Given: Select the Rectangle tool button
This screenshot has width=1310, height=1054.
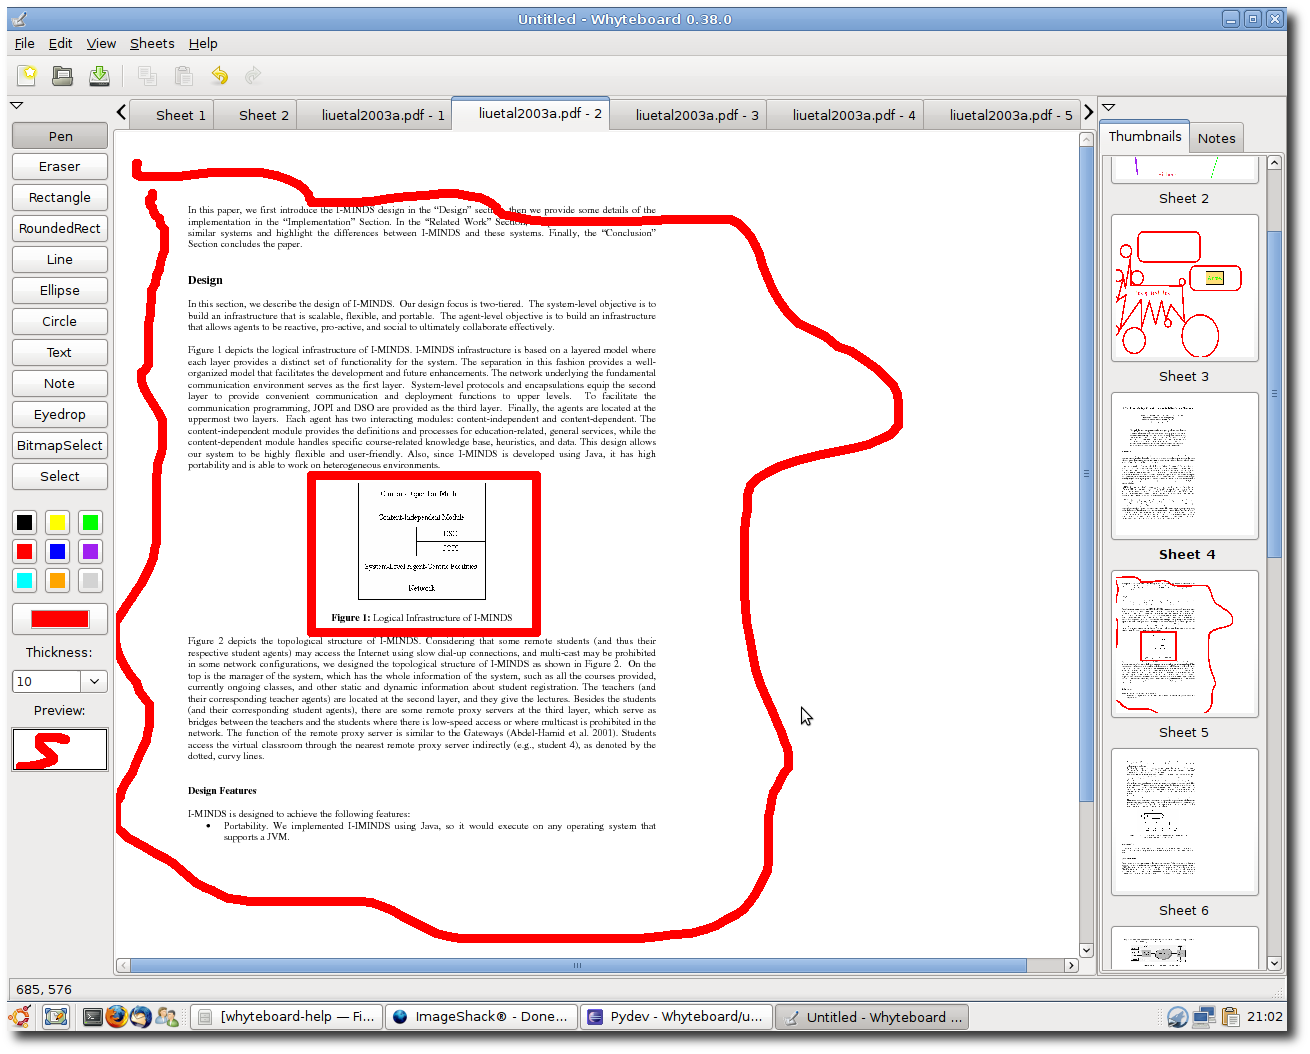Looking at the screenshot, I should pos(60,198).
